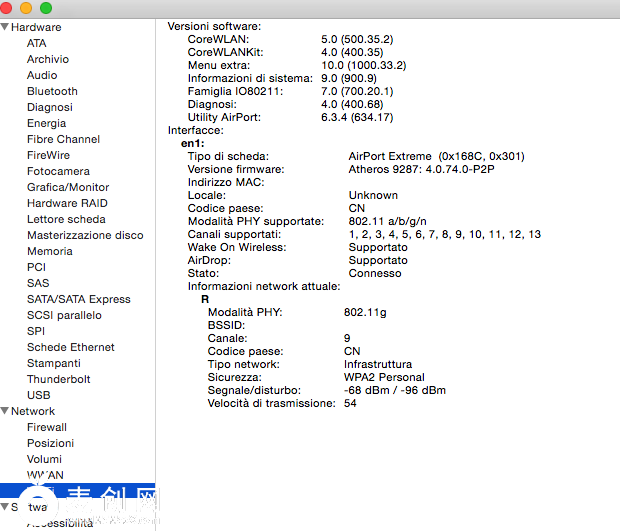
Task: Collapse the Network section disclosure triangle
Action: (x=5, y=411)
